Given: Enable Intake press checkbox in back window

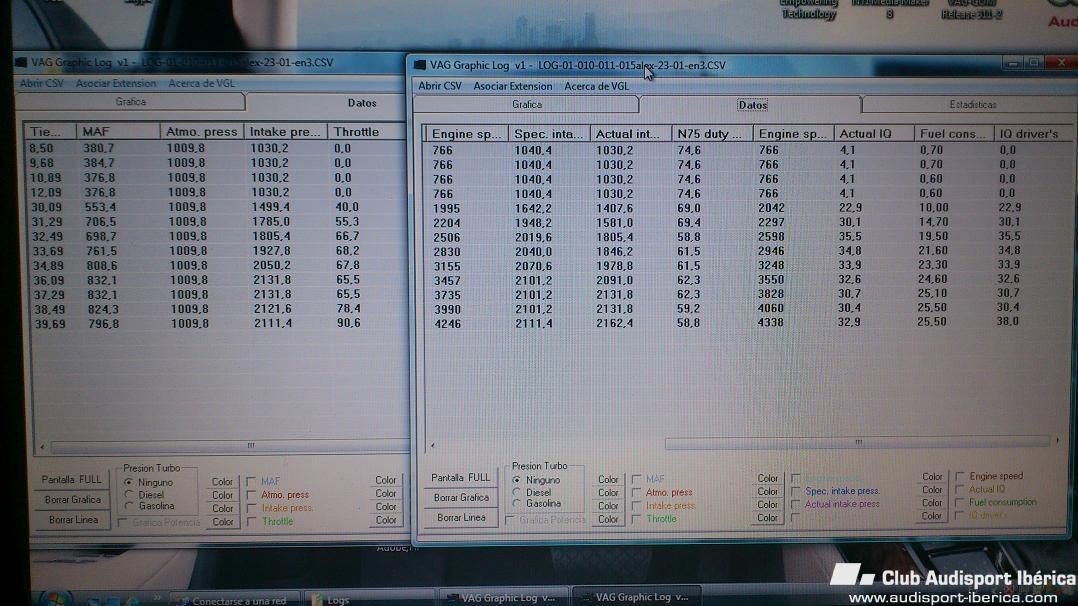Looking at the screenshot, I should (x=251, y=508).
